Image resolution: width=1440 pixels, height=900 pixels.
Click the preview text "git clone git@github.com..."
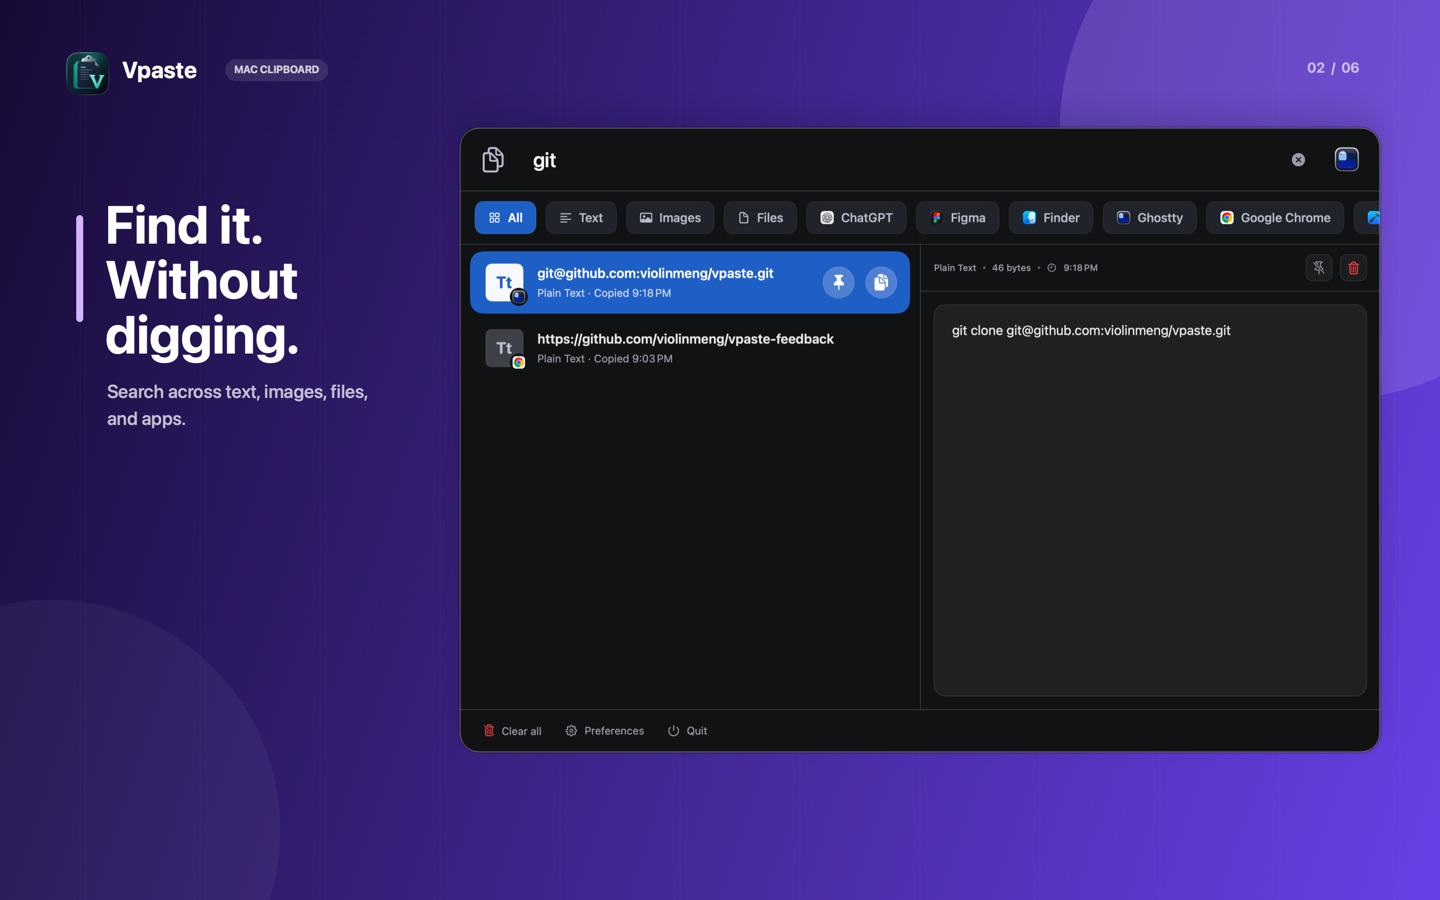tap(1091, 331)
